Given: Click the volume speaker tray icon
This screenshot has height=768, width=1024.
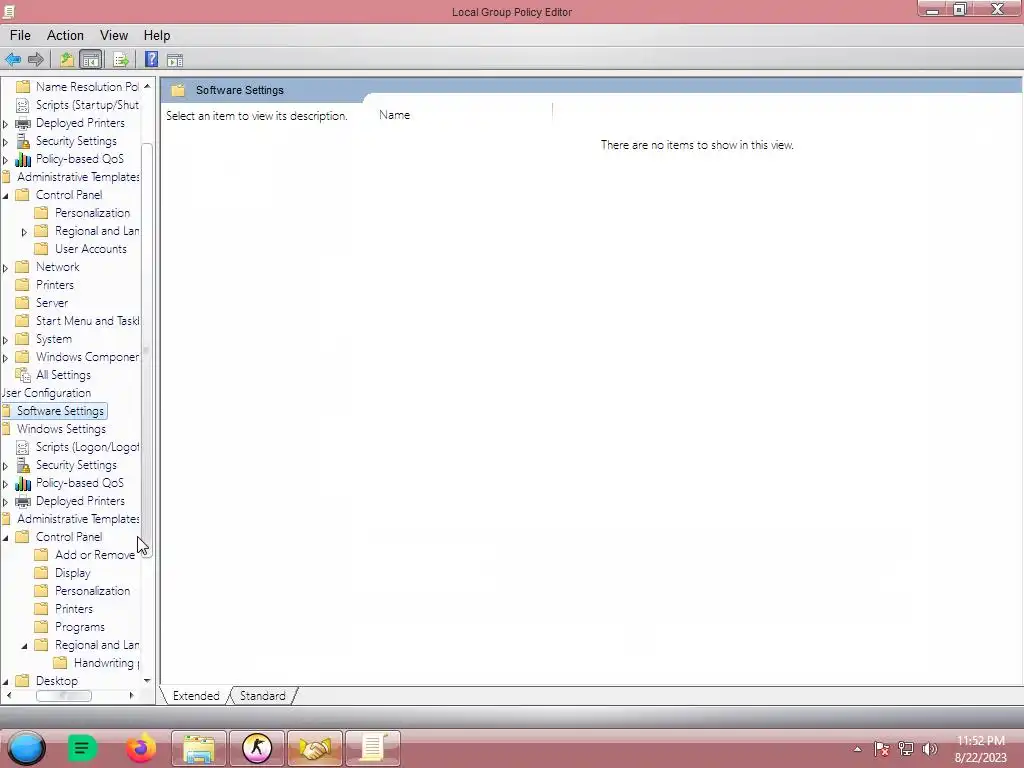Looking at the screenshot, I should (929, 749).
